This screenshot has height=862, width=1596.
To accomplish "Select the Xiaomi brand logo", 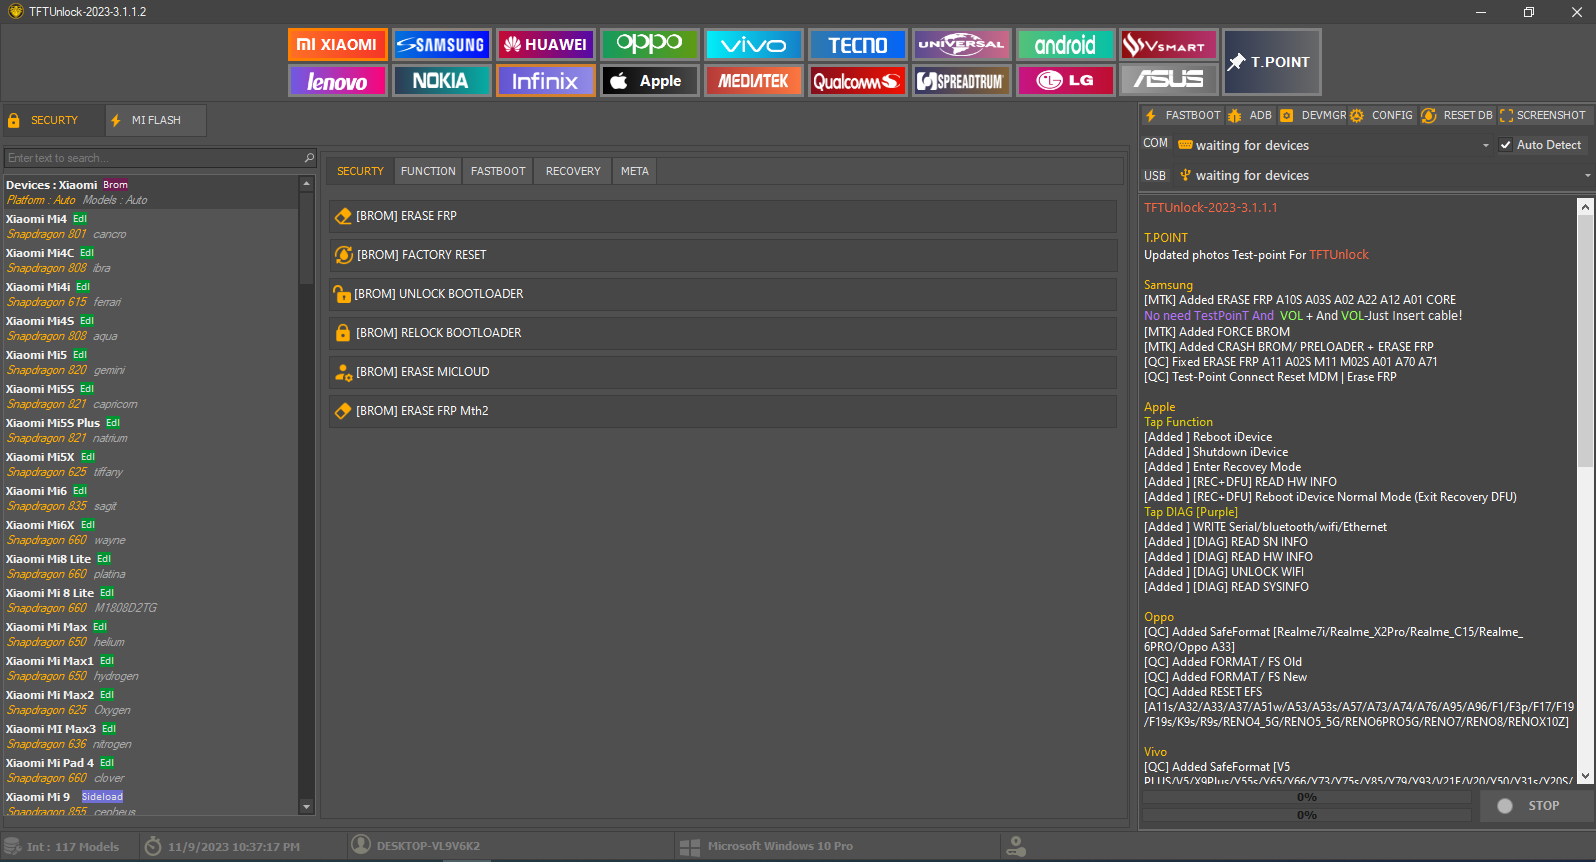I will point(337,44).
